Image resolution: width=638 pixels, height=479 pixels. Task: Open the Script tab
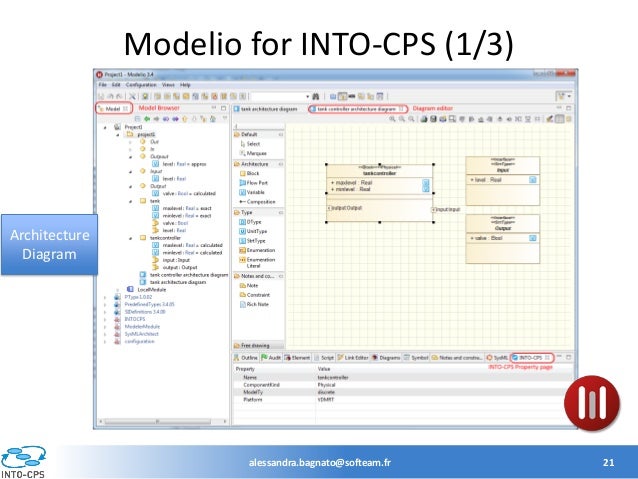pos(324,358)
